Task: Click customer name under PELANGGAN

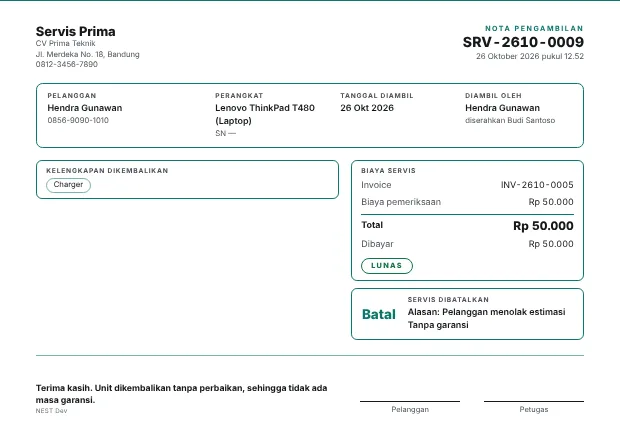Action: click(85, 108)
